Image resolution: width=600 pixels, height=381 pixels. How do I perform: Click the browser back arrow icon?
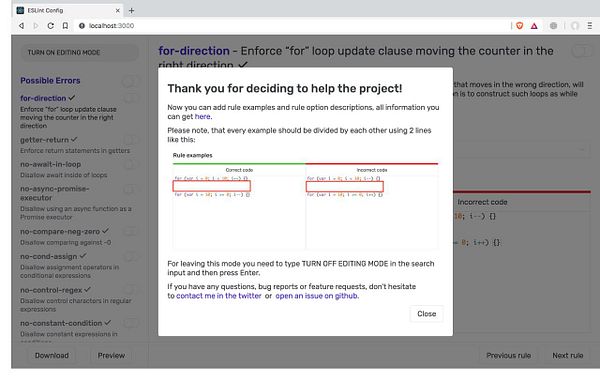[21, 26]
